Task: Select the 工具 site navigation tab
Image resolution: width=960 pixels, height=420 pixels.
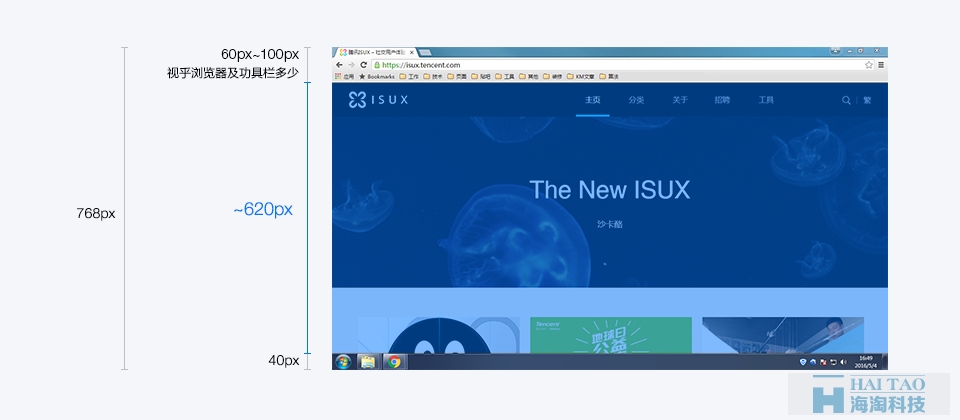Action: [766, 100]
